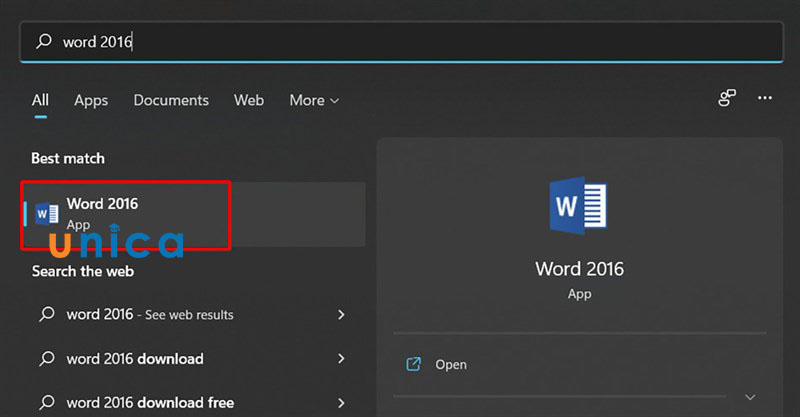Click the 'Word 2016' title in preview pane
Image resolution: width=800 pixels, height=417 pixels.
579,269
